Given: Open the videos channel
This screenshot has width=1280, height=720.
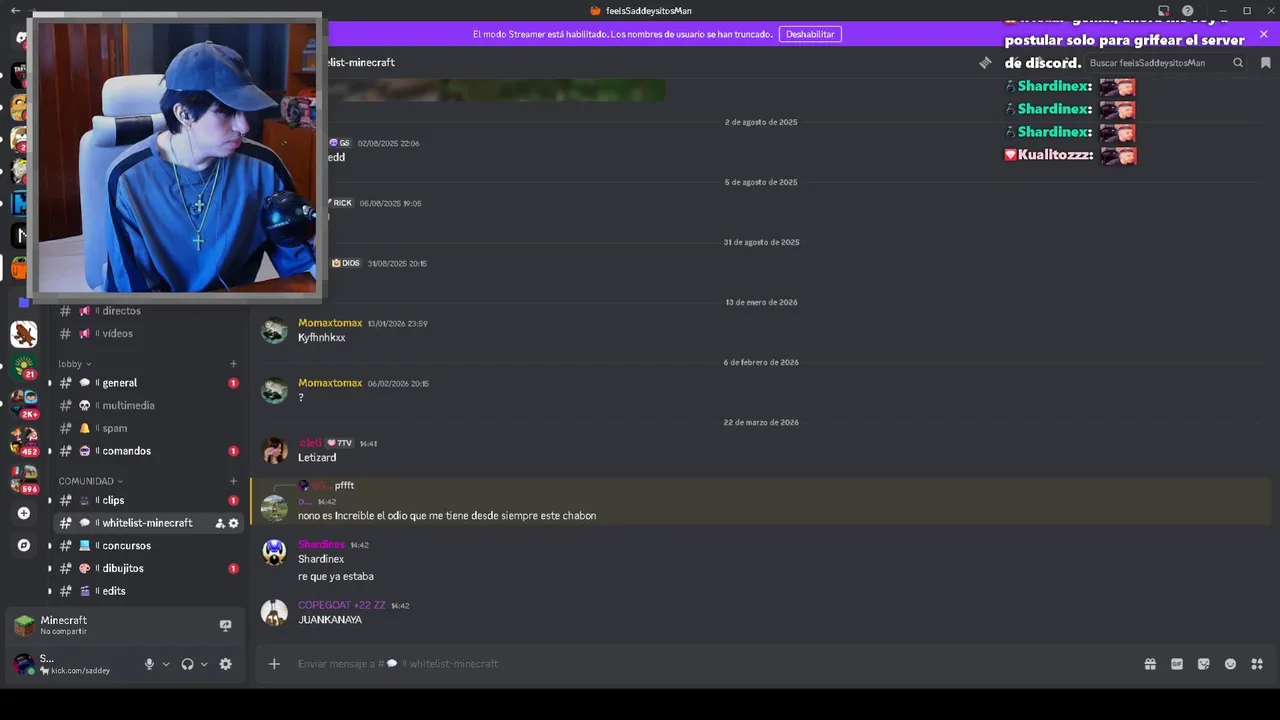Looking at the screenshot, I should 147,334.
